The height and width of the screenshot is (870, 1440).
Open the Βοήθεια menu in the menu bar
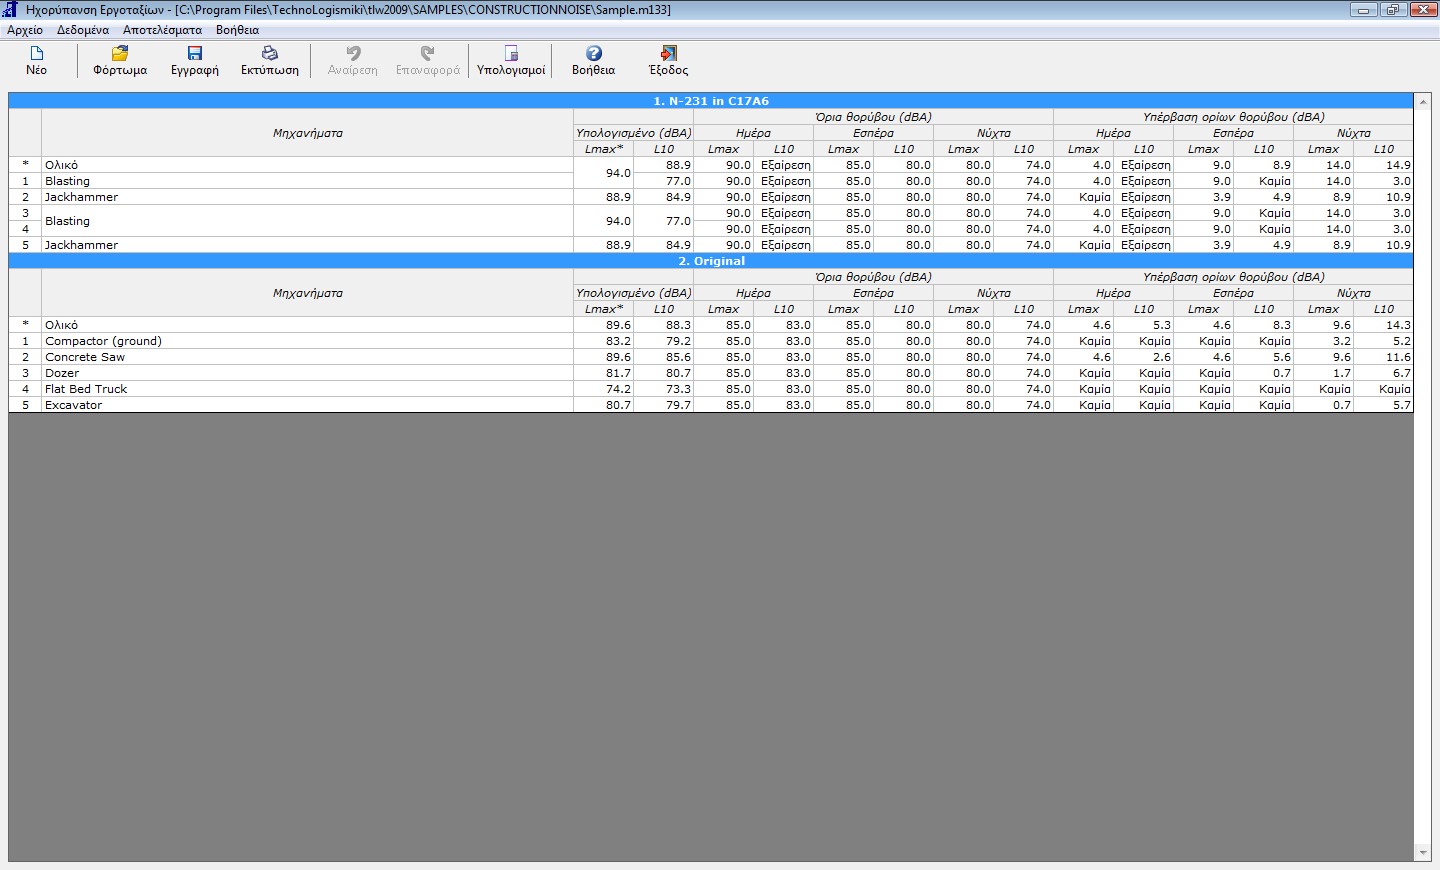click(237, 30)
